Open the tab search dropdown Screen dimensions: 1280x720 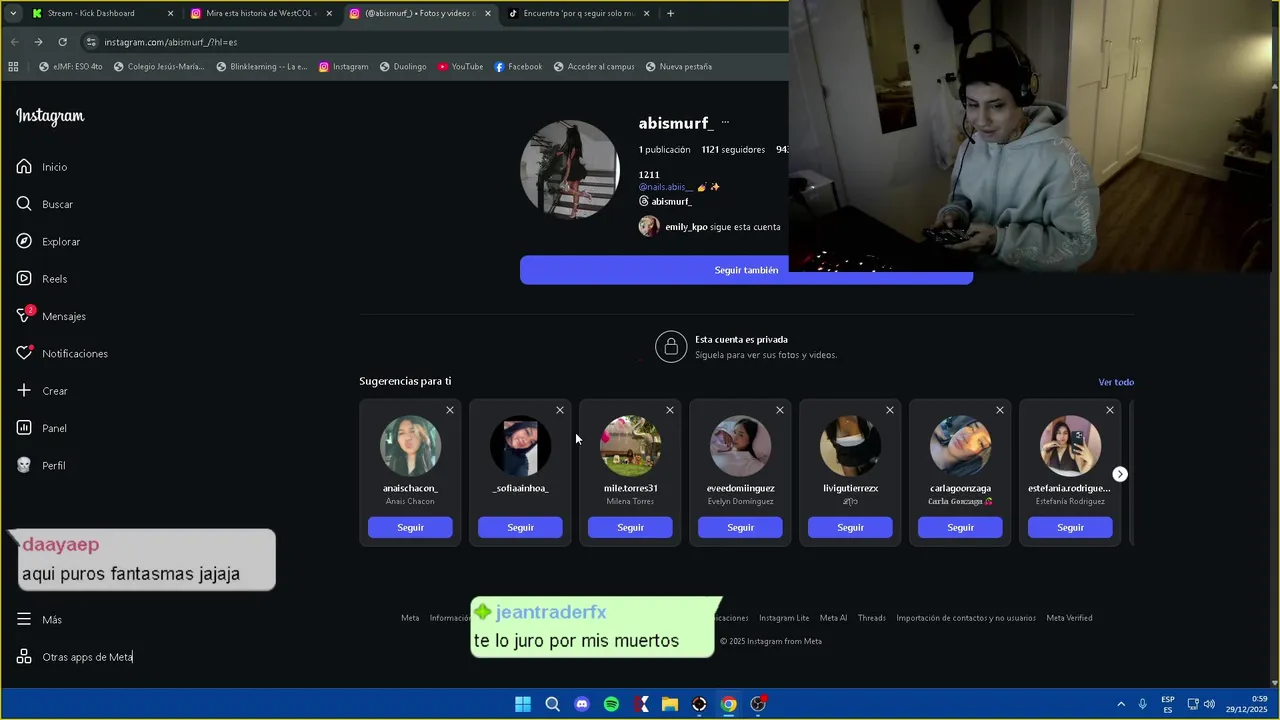pos(12,13)
